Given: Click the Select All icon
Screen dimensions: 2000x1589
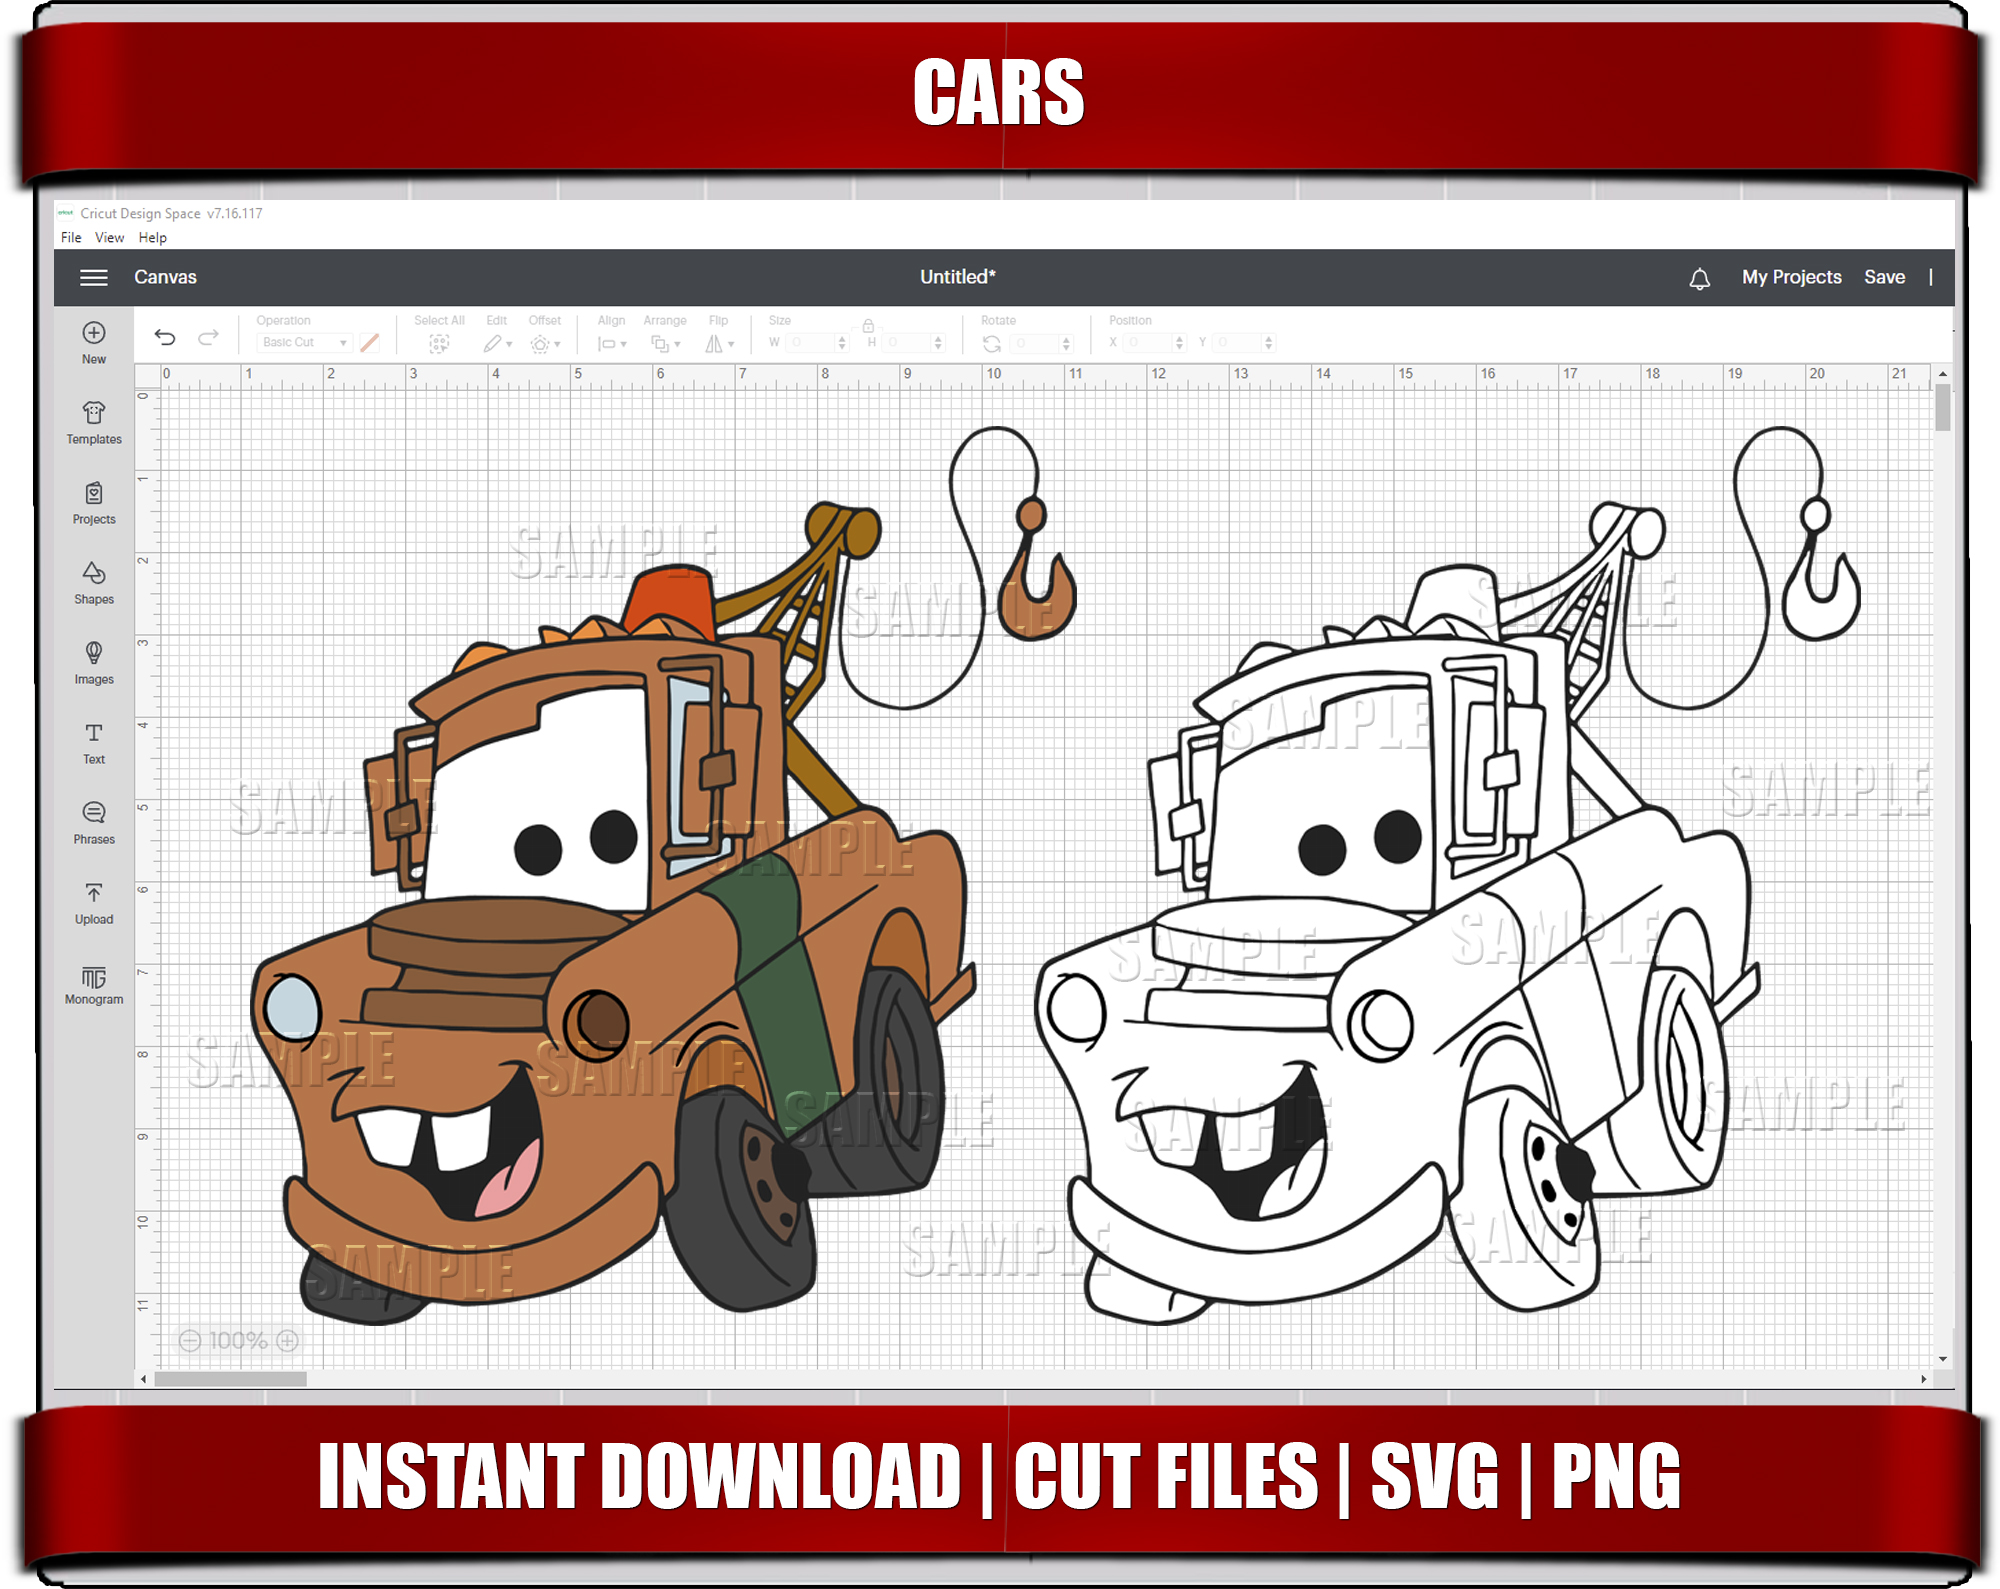Looking at the screenshot, I should [439, 343].
